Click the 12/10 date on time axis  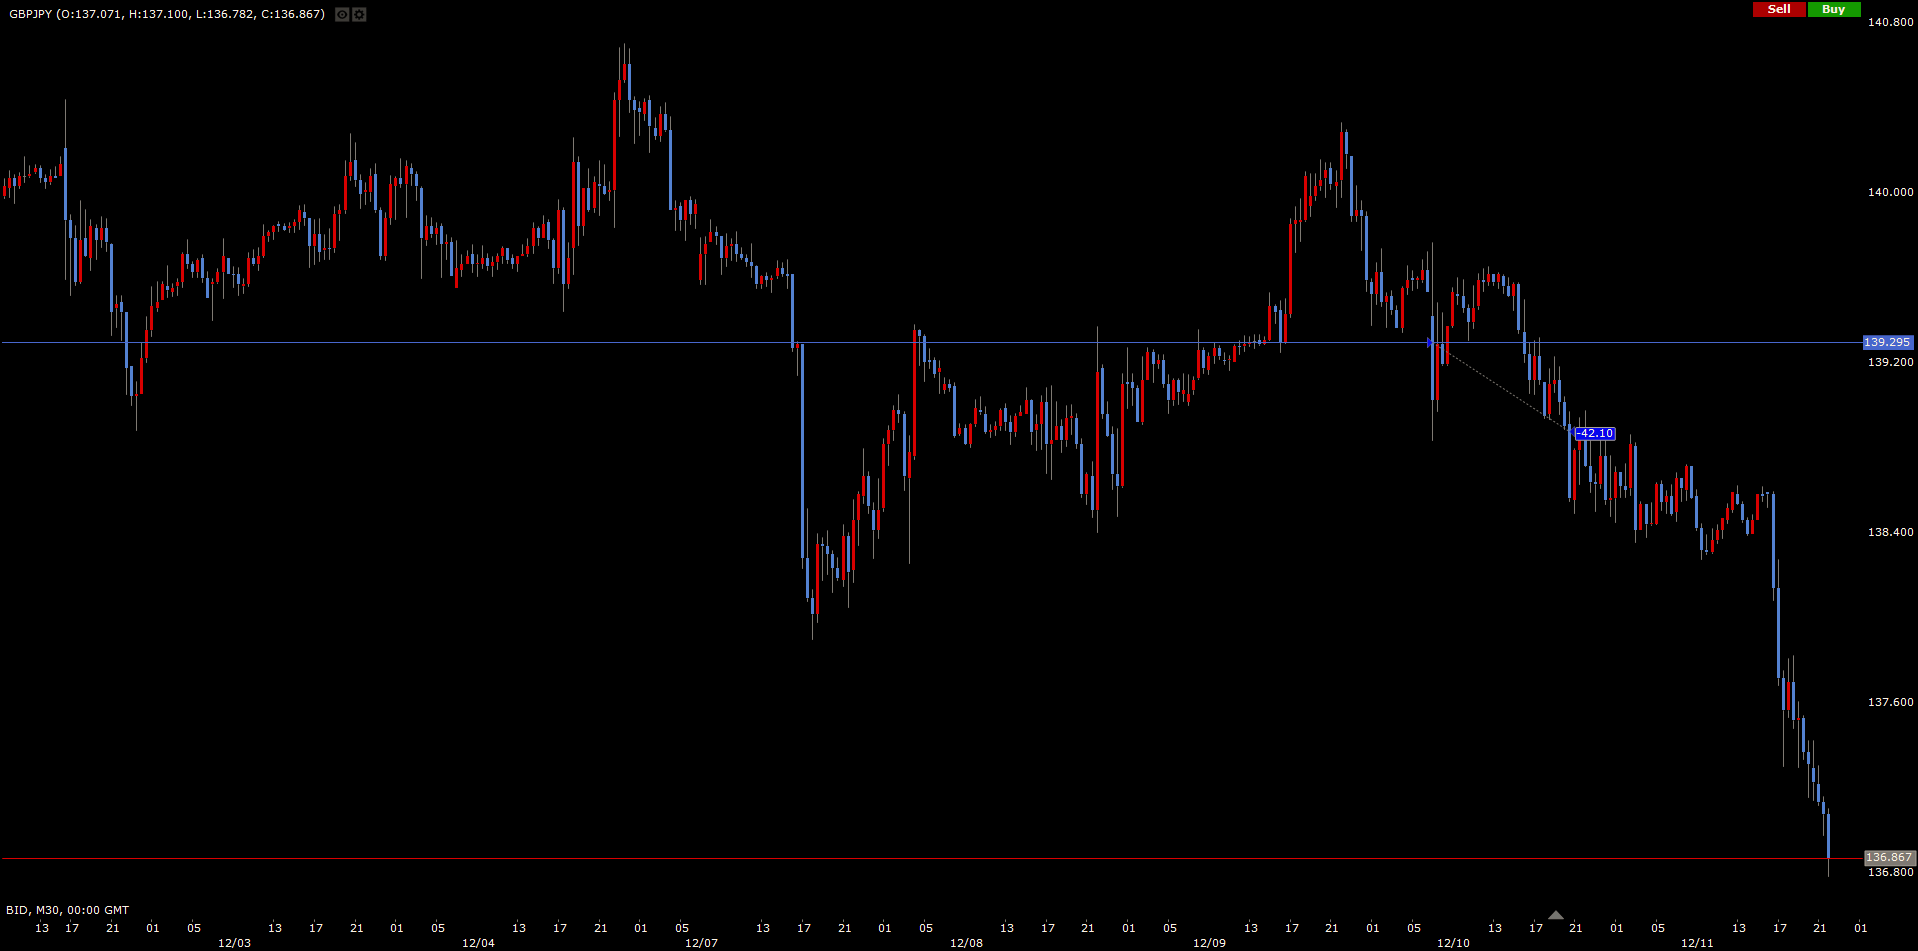click(1453, 943)
